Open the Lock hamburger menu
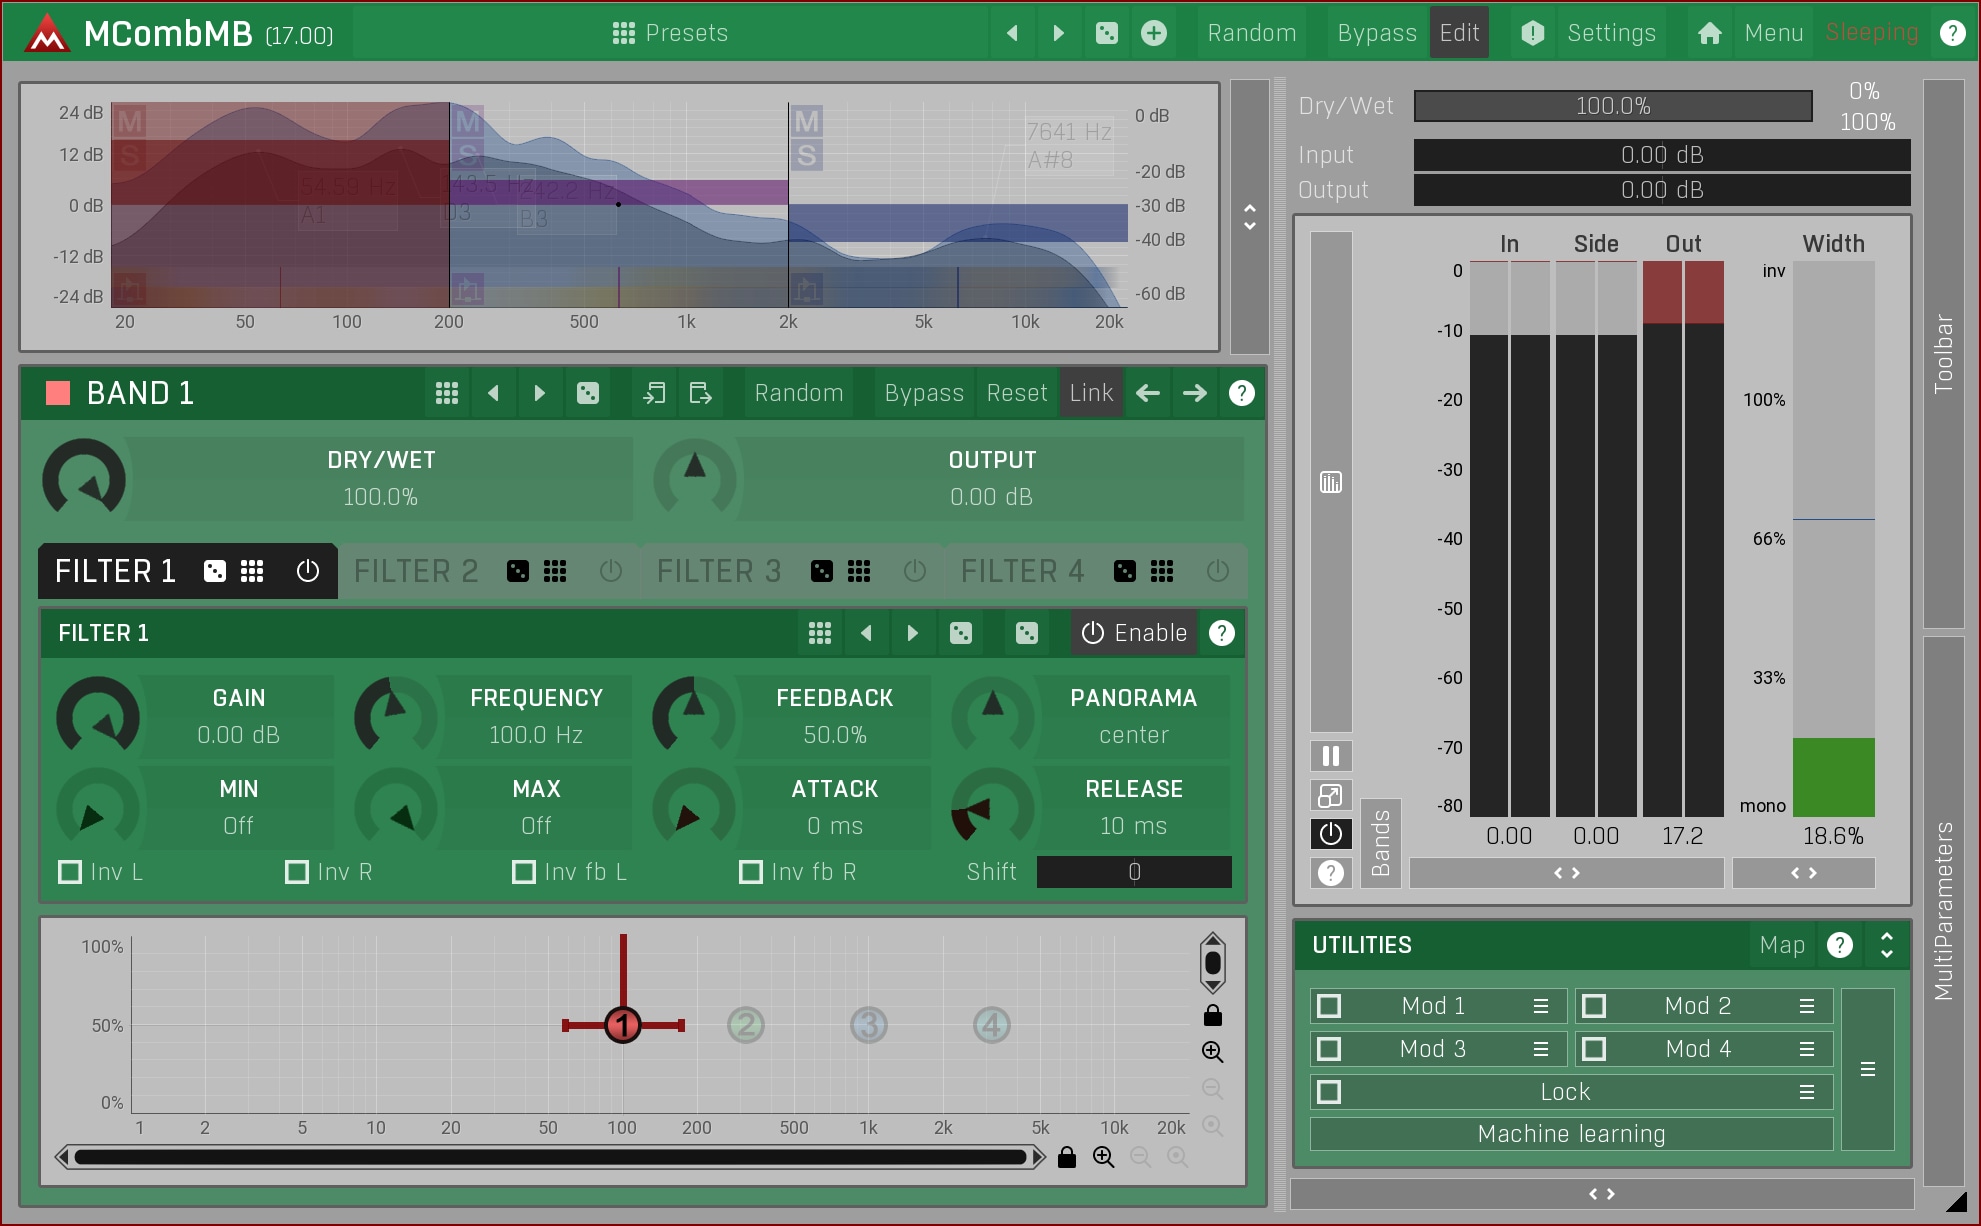 coord(1806,1092)
